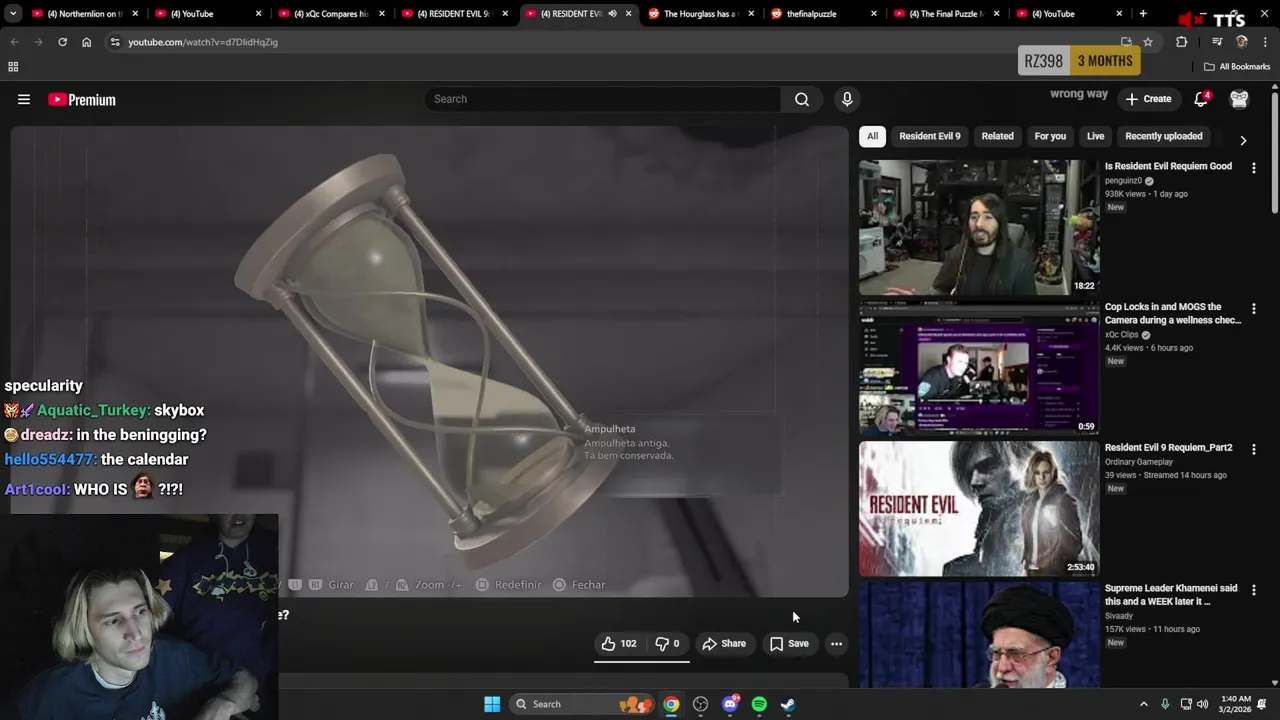Open the Create menu
Viewport: 1280px width, 720px height.
tap(1148, 99)
